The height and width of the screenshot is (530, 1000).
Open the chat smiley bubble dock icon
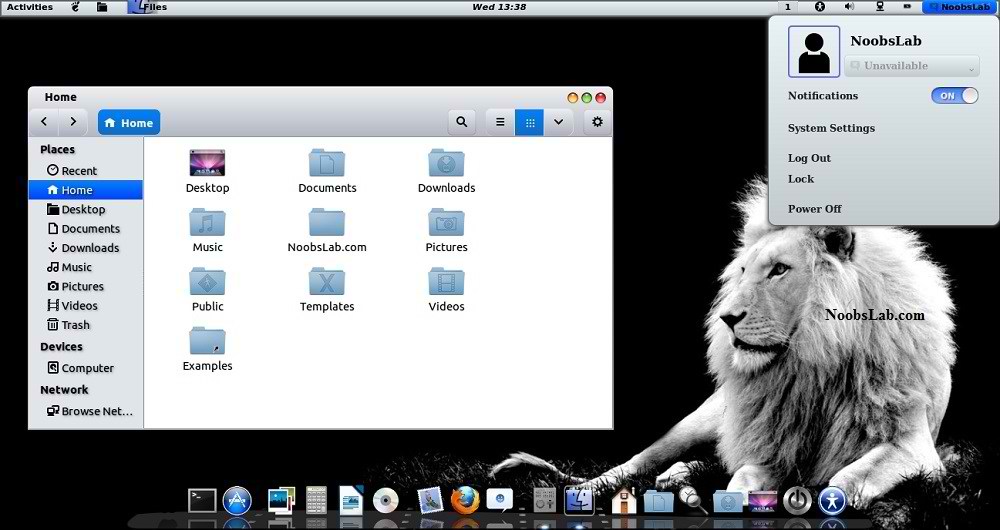pos(499,500)
